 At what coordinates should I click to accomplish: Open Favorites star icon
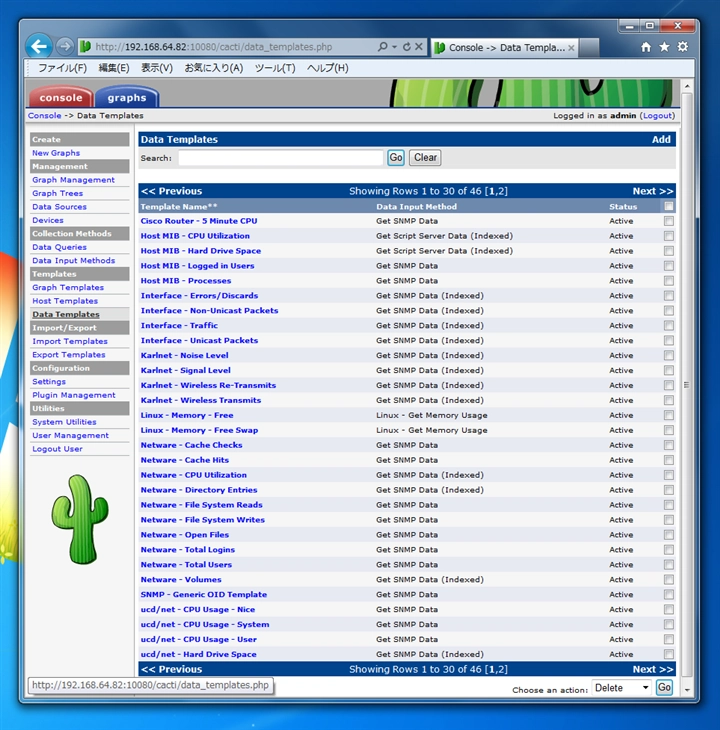[664, 47]
